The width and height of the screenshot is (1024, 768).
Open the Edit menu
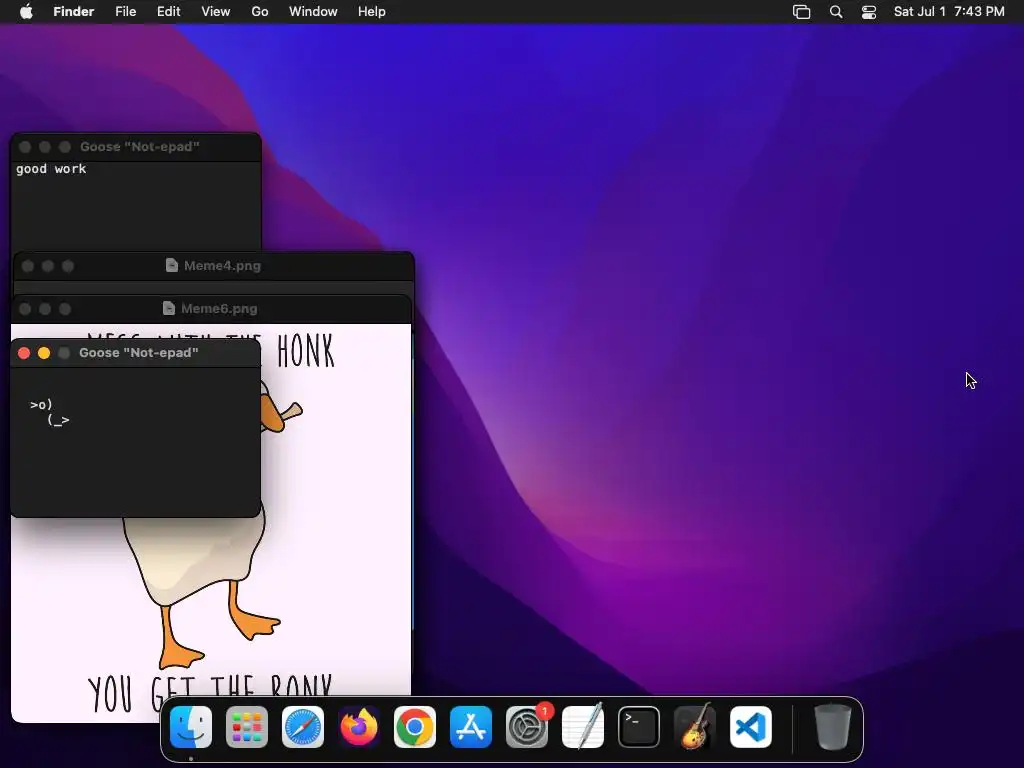coord(168,12)
